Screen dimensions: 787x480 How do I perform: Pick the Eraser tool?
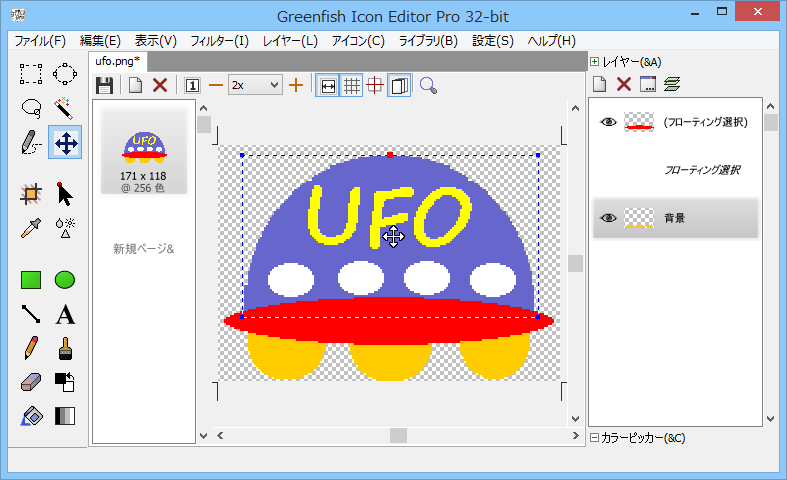click(31, 382)
